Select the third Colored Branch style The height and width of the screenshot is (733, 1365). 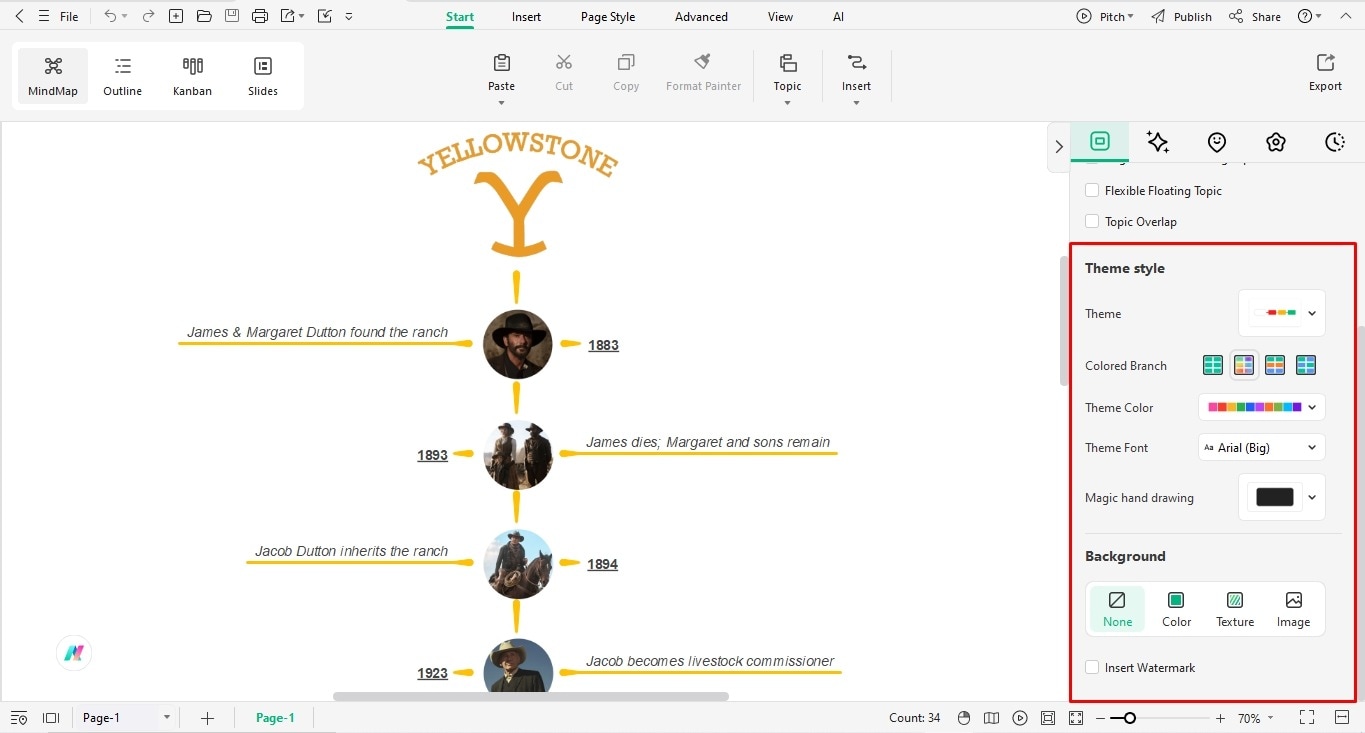1275,365
